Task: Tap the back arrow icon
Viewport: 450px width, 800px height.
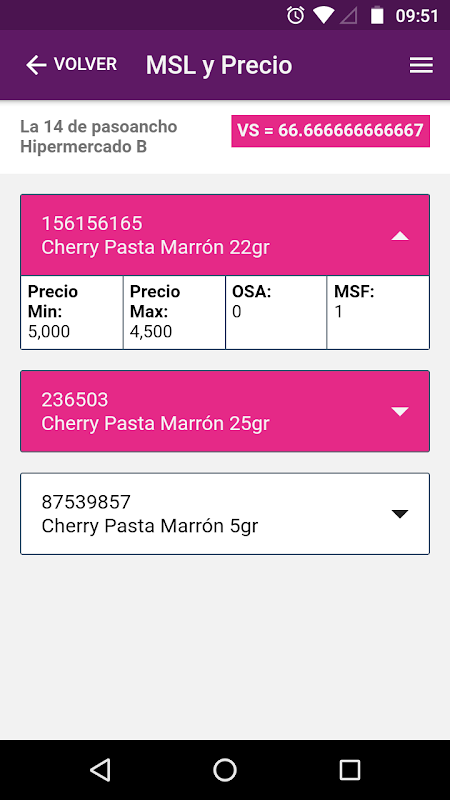Action: coord(36,65)
